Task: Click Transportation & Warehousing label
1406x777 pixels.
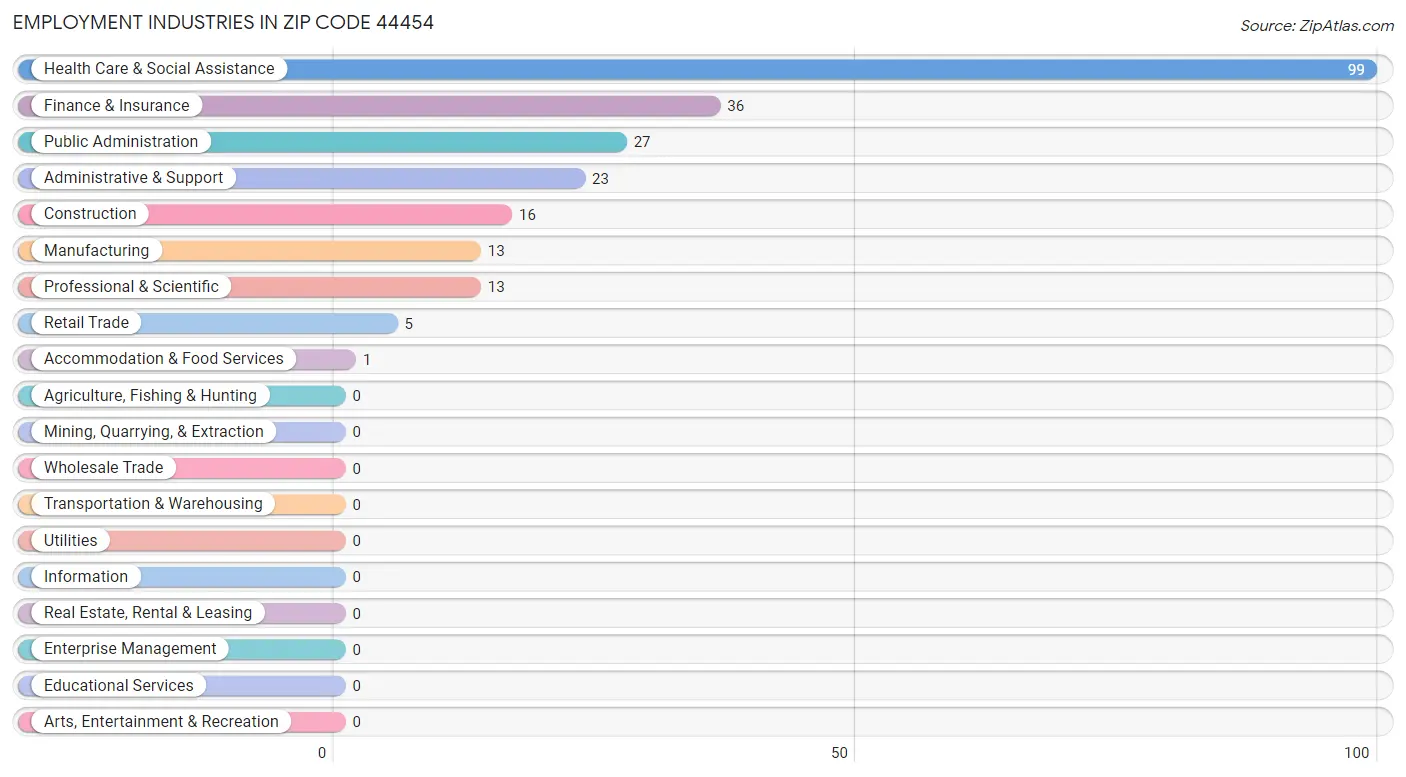Action: click(x=153, y=504)
